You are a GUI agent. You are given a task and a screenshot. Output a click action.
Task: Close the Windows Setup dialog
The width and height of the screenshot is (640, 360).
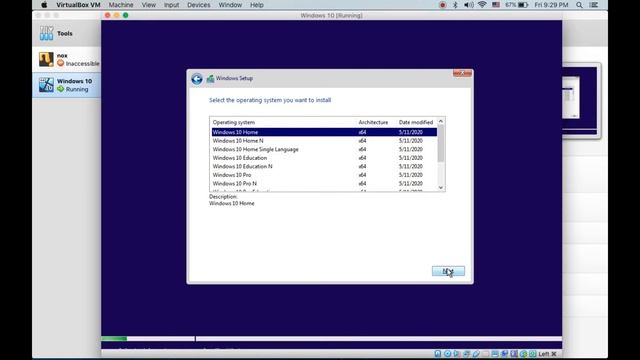pos(462,73)
